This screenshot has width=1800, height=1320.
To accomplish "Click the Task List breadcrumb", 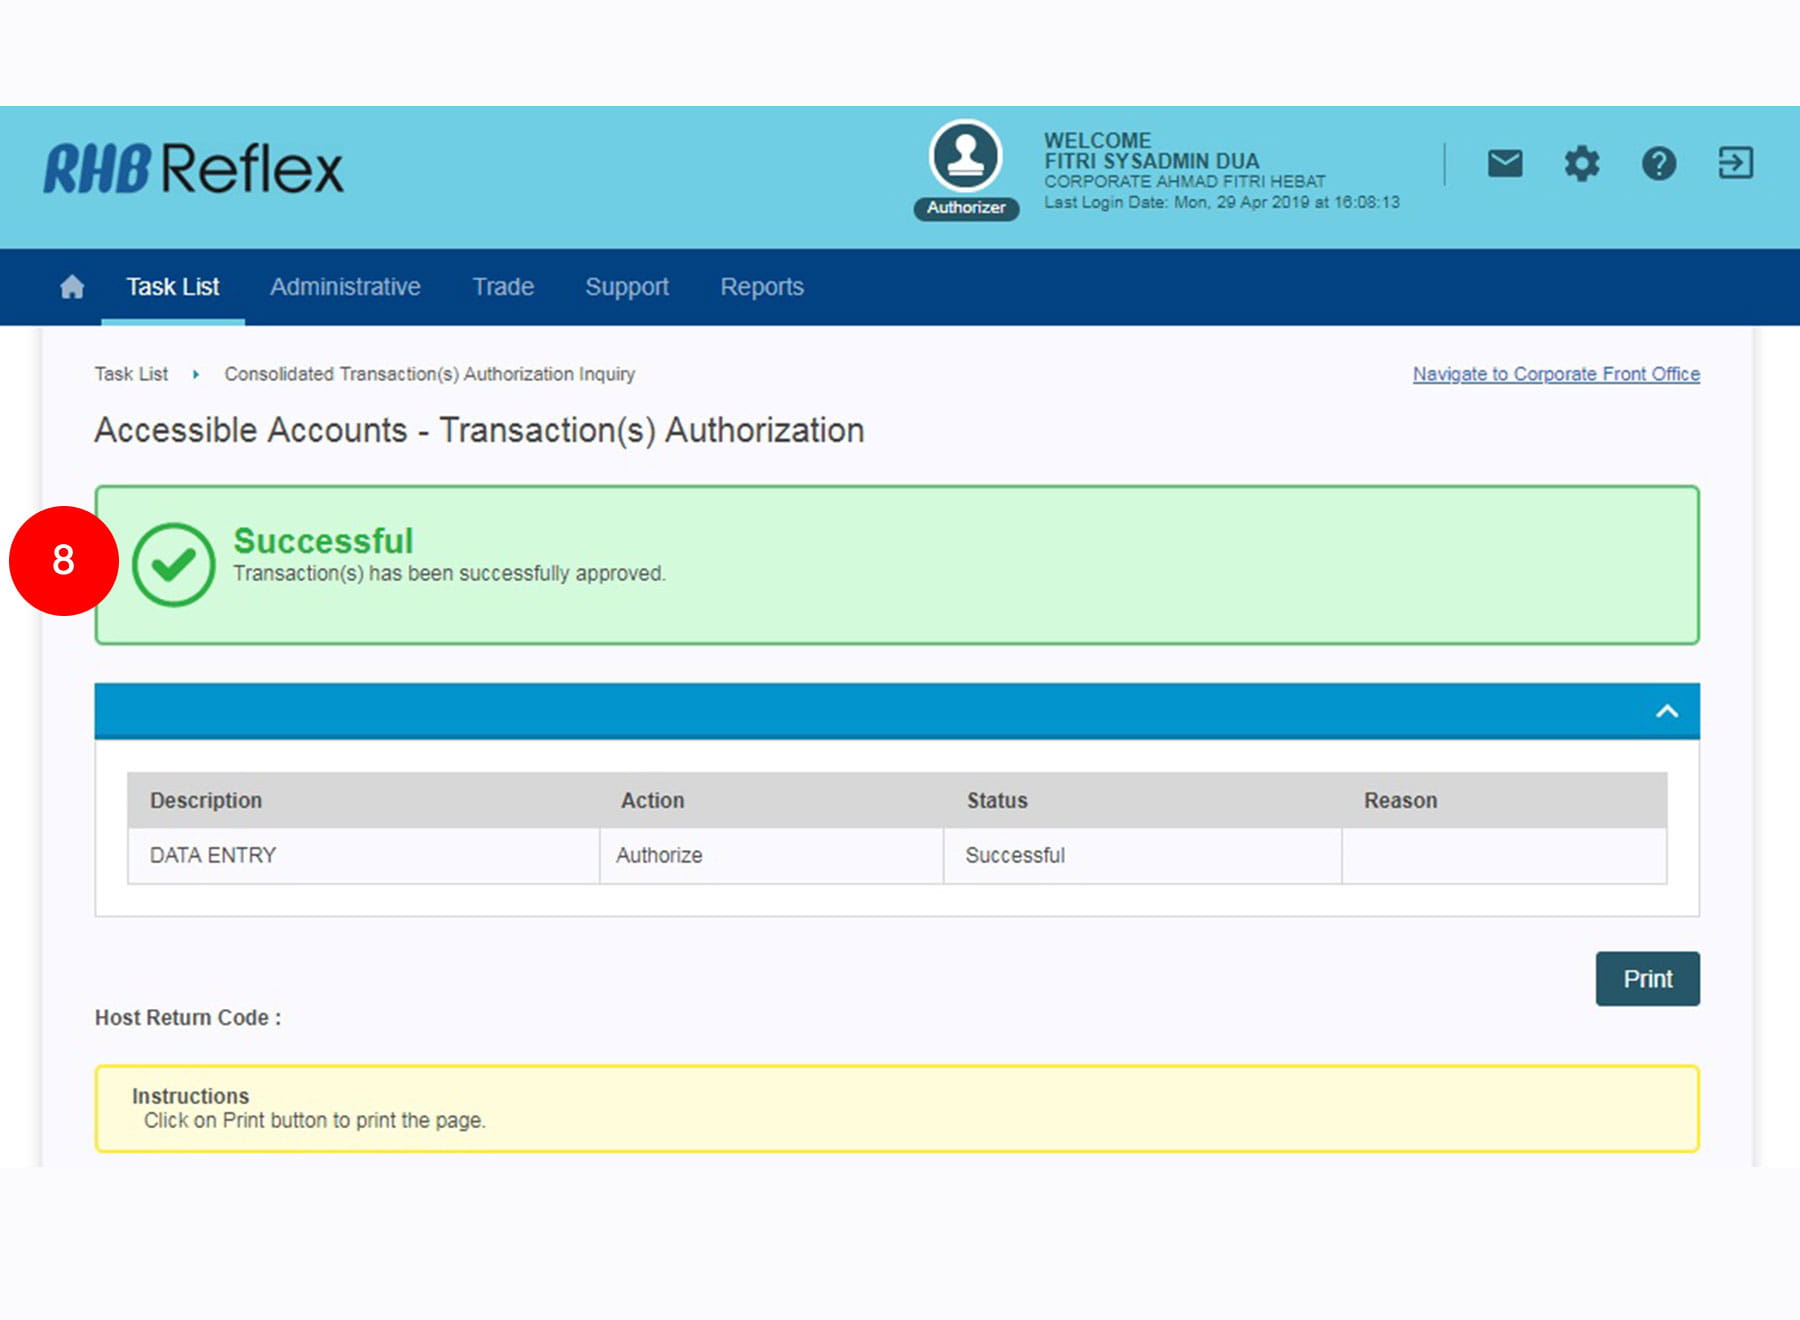I will coord(131,374).
